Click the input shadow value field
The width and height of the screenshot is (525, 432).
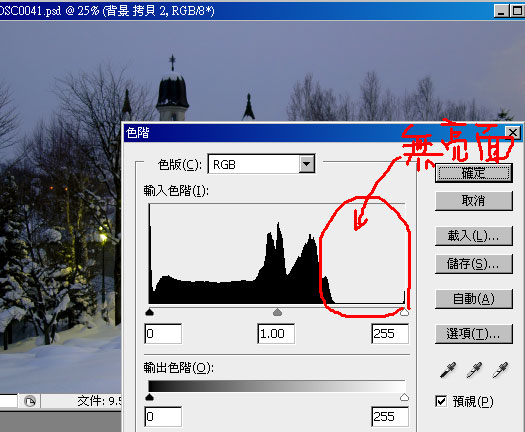coord(163,334)
